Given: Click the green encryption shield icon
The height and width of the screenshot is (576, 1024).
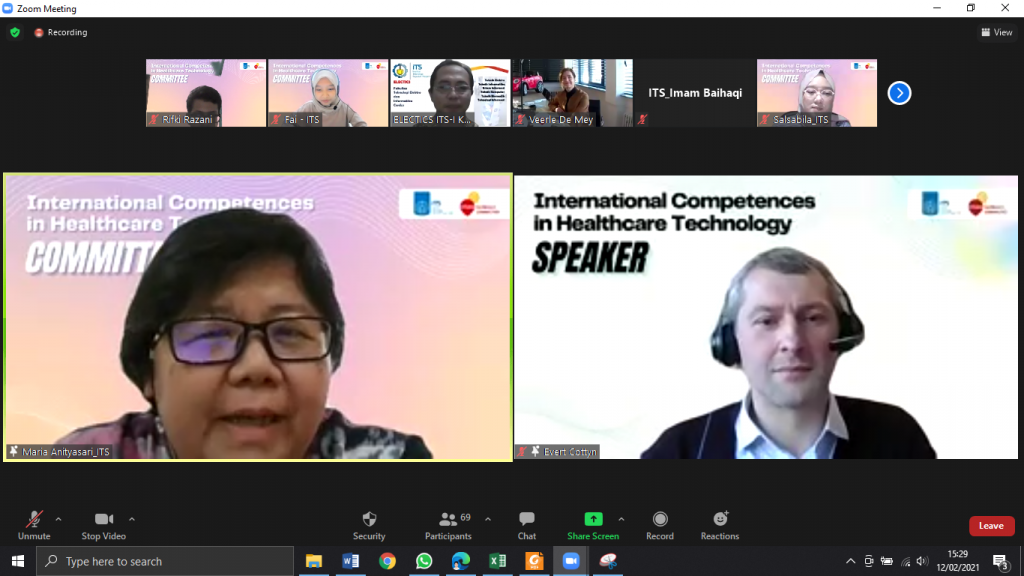Looking at the screenshot, I should pos(15,32).
